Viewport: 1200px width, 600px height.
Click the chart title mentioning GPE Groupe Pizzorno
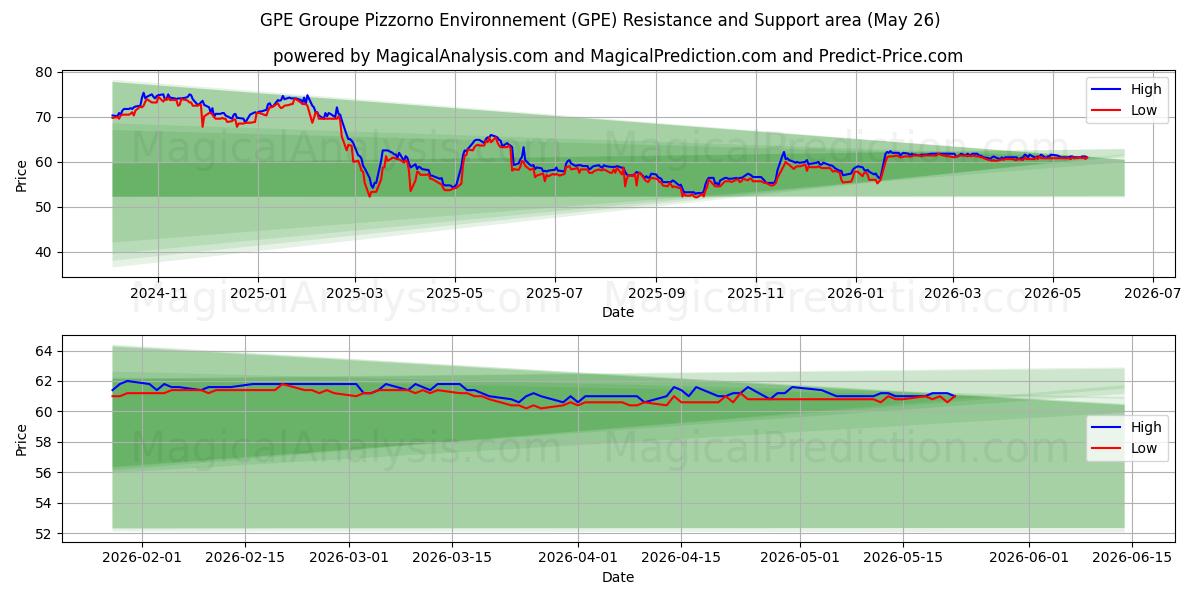[x=600, y=20]
